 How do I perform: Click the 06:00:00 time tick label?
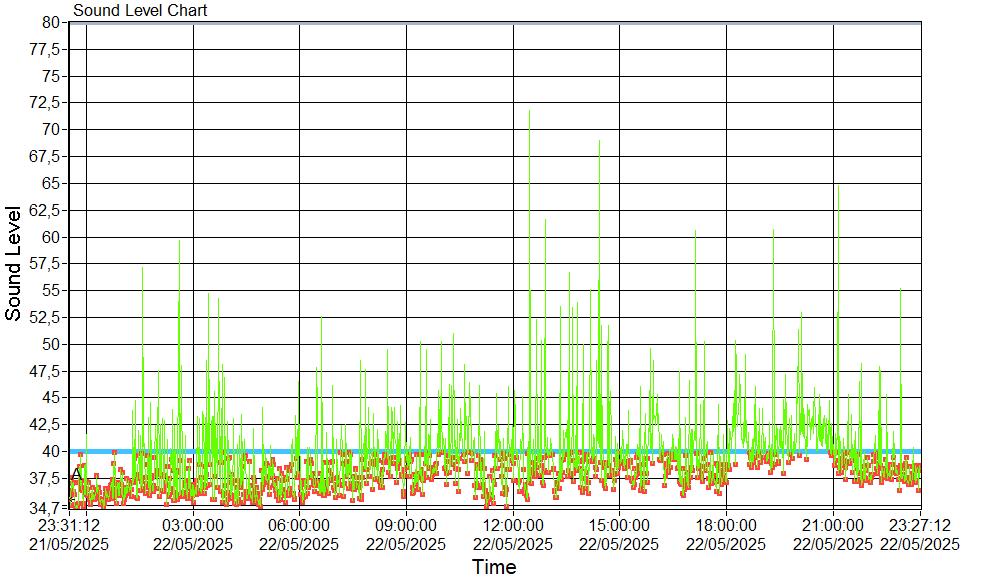pyautogui.click(x=299, y=524)
